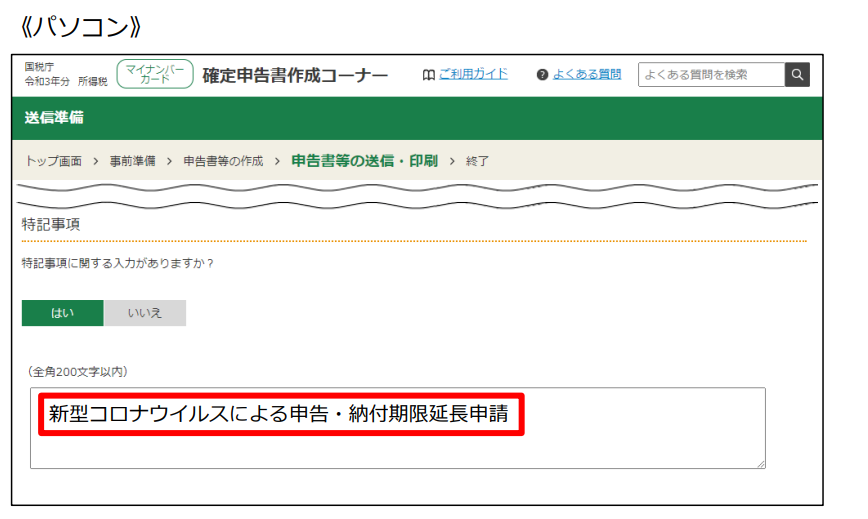Click the search magnifier button

[797, 75]
